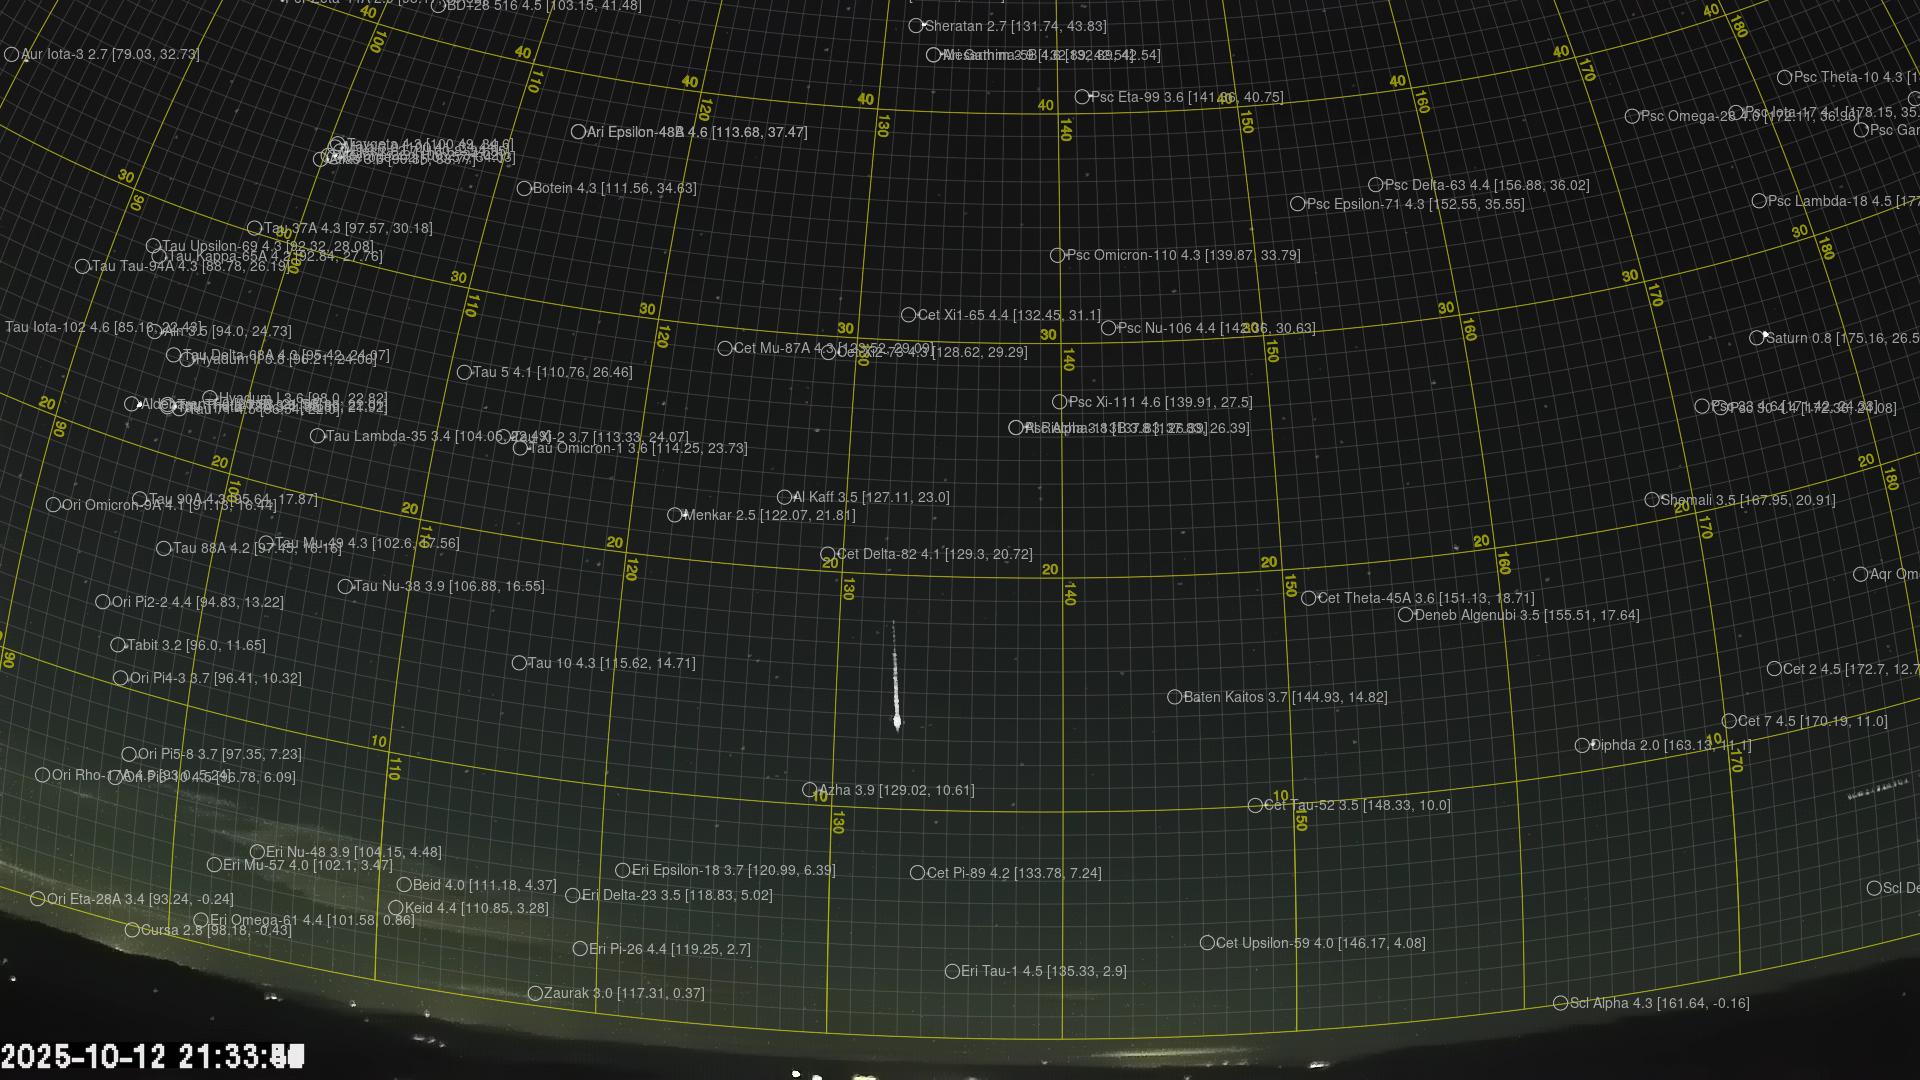The width and height of the screenshot is (1920, 1080).
Task: Select the Azha star marker circle
Action: (x=809, y=790)
